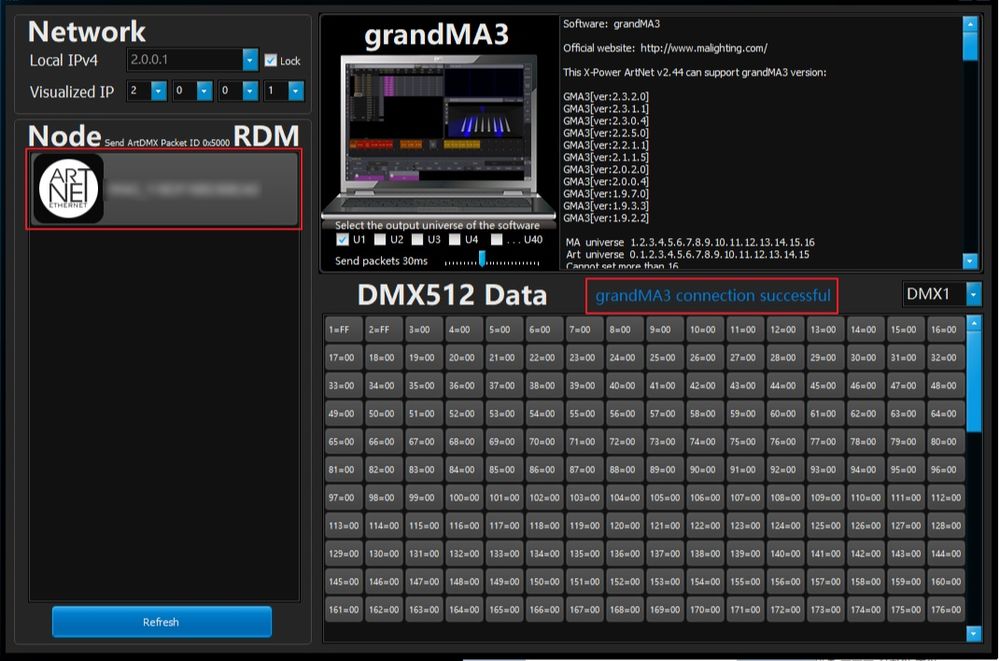Click DMX channel cell 89=00
Viewport: 1000px width, 661px height.
[x=665, y=470]
